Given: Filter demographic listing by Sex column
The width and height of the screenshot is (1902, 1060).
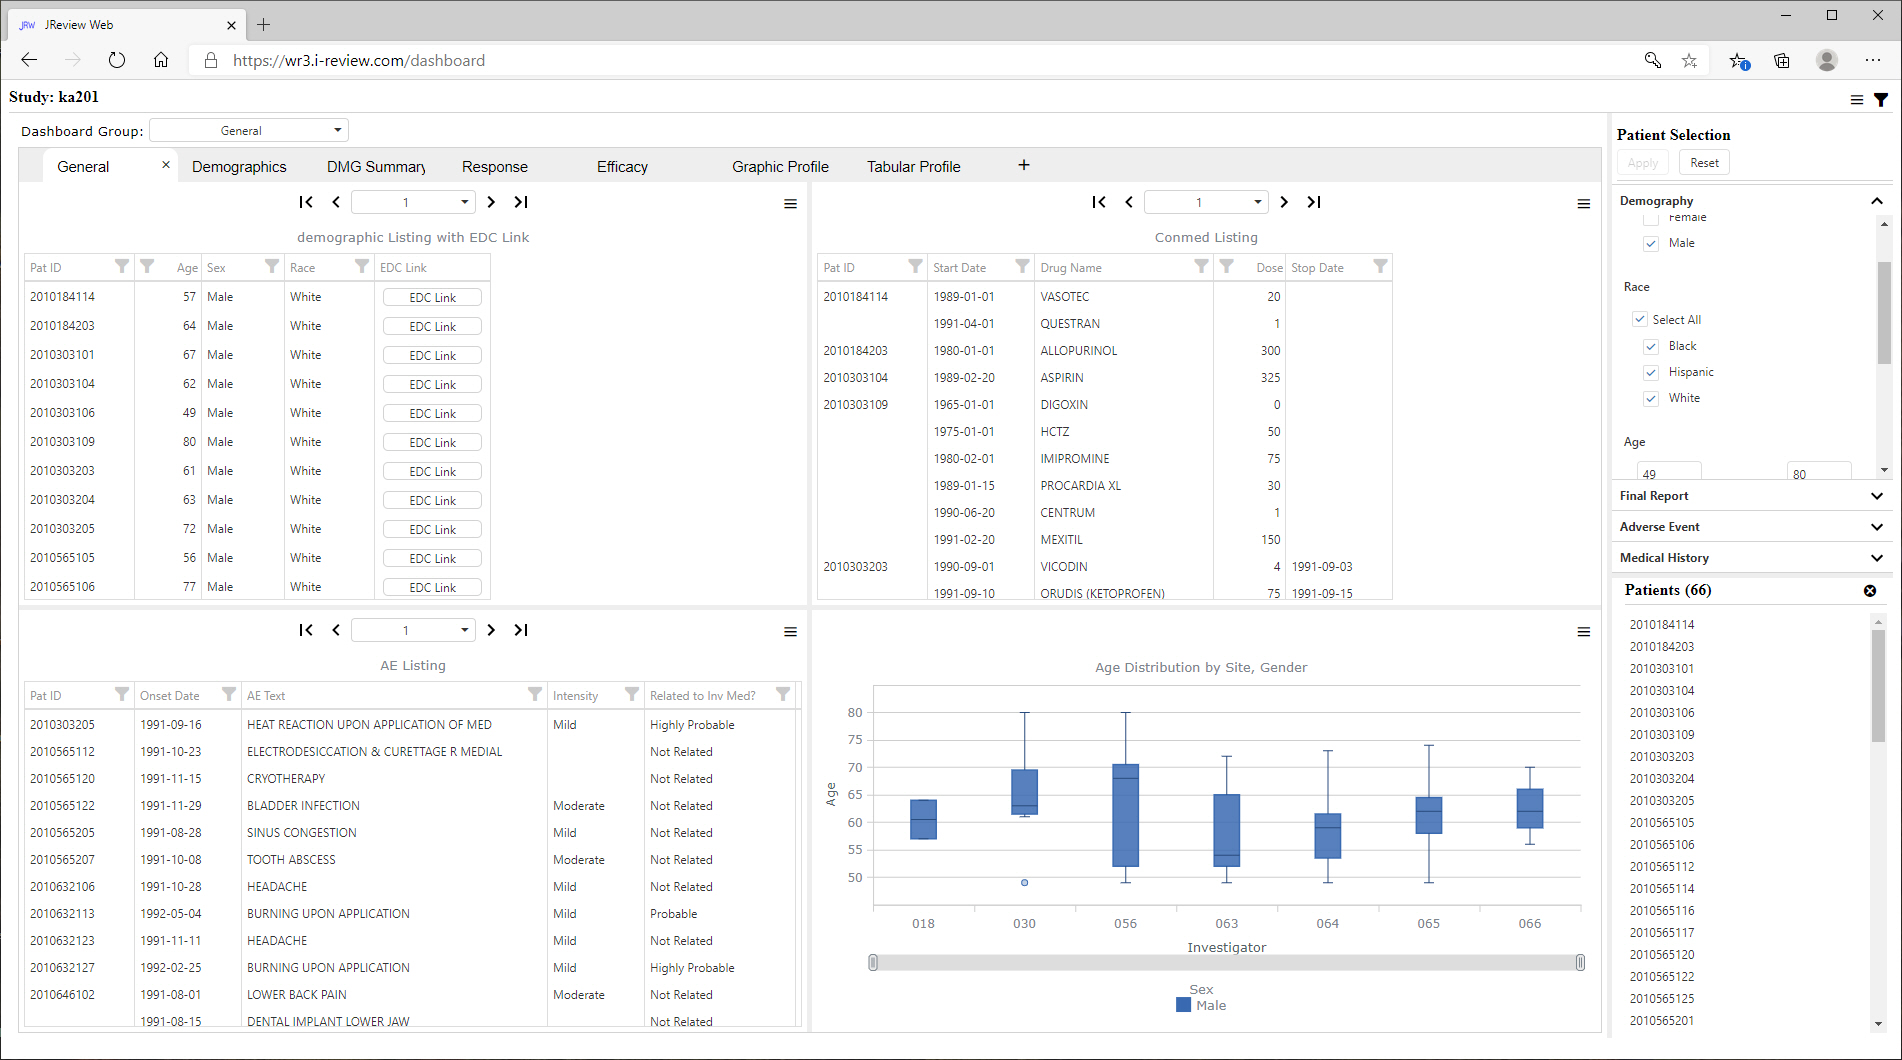Looking at the screenshot, I should click(271, 266).
